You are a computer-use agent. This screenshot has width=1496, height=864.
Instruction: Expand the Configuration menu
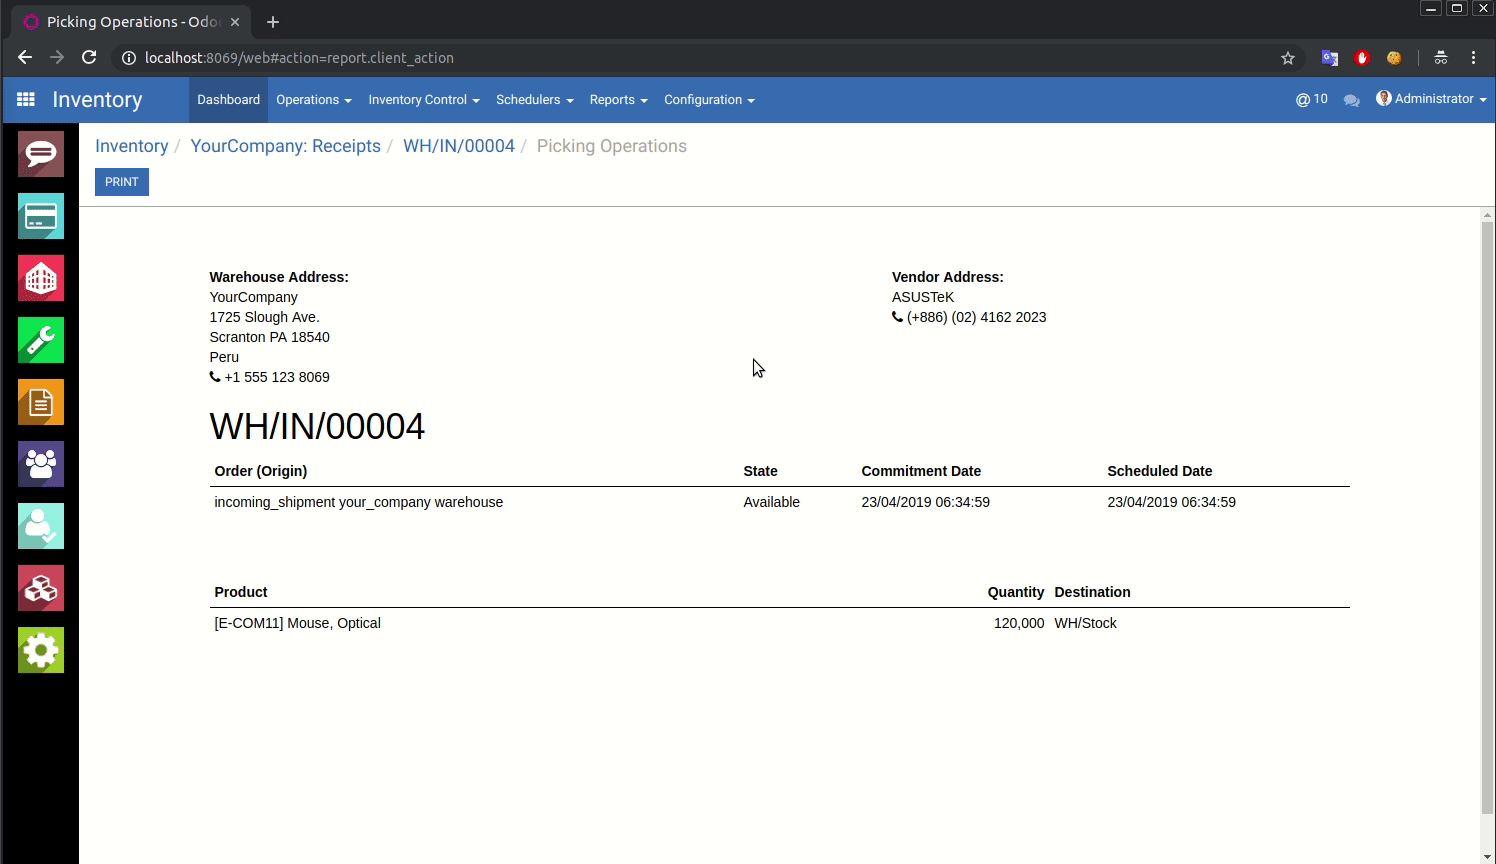(x=708, y=100)
